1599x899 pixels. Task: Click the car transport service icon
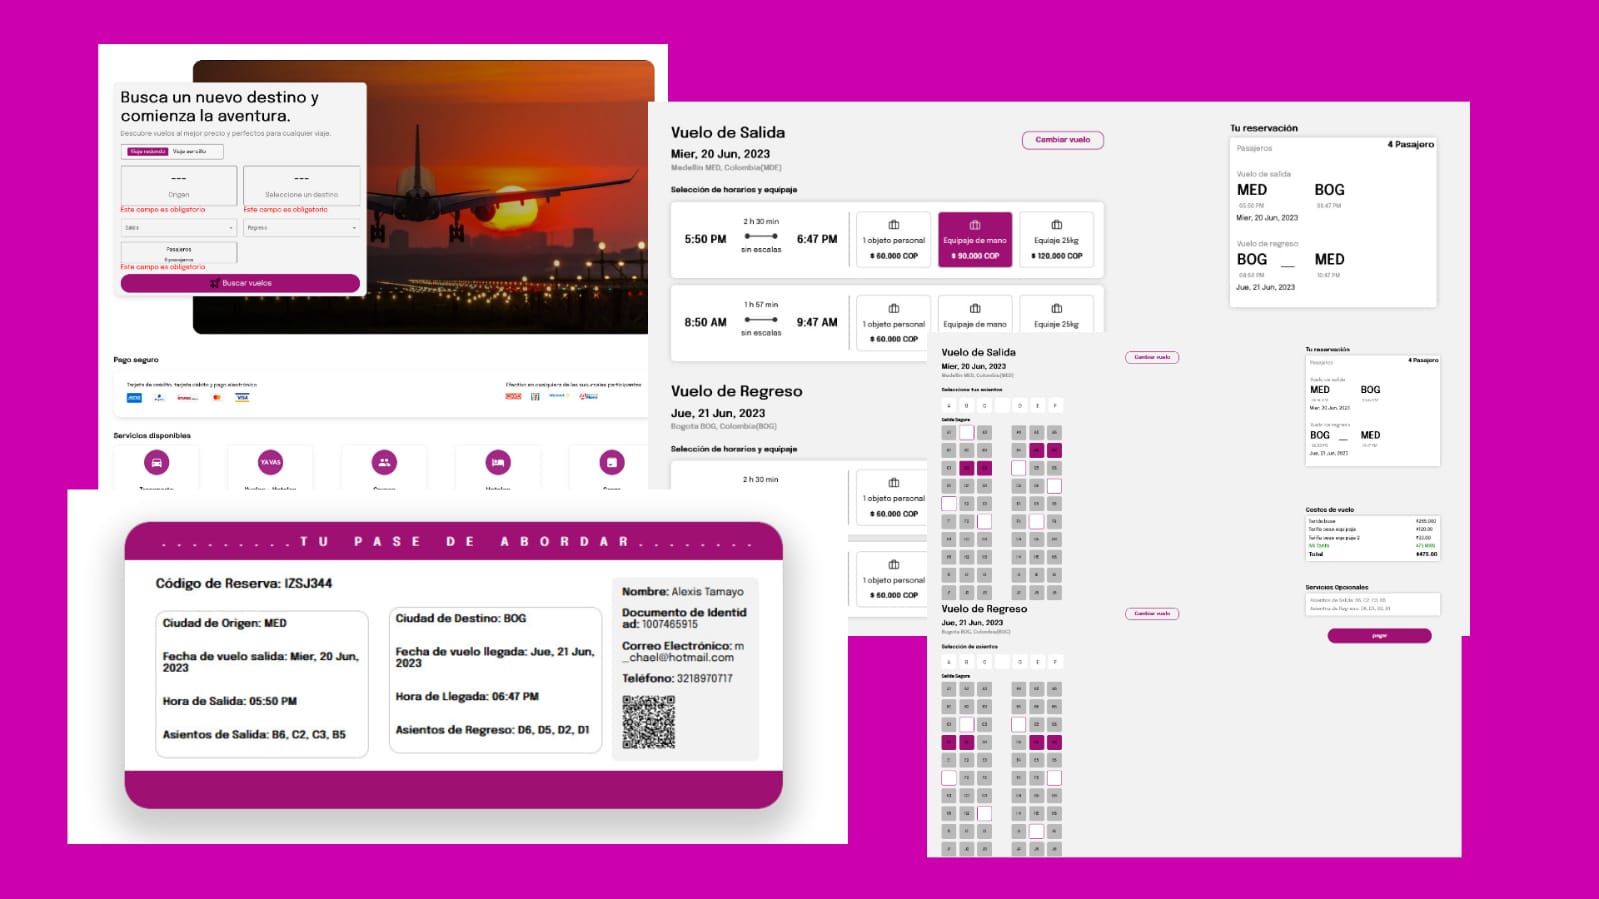[x=156, y=462]
